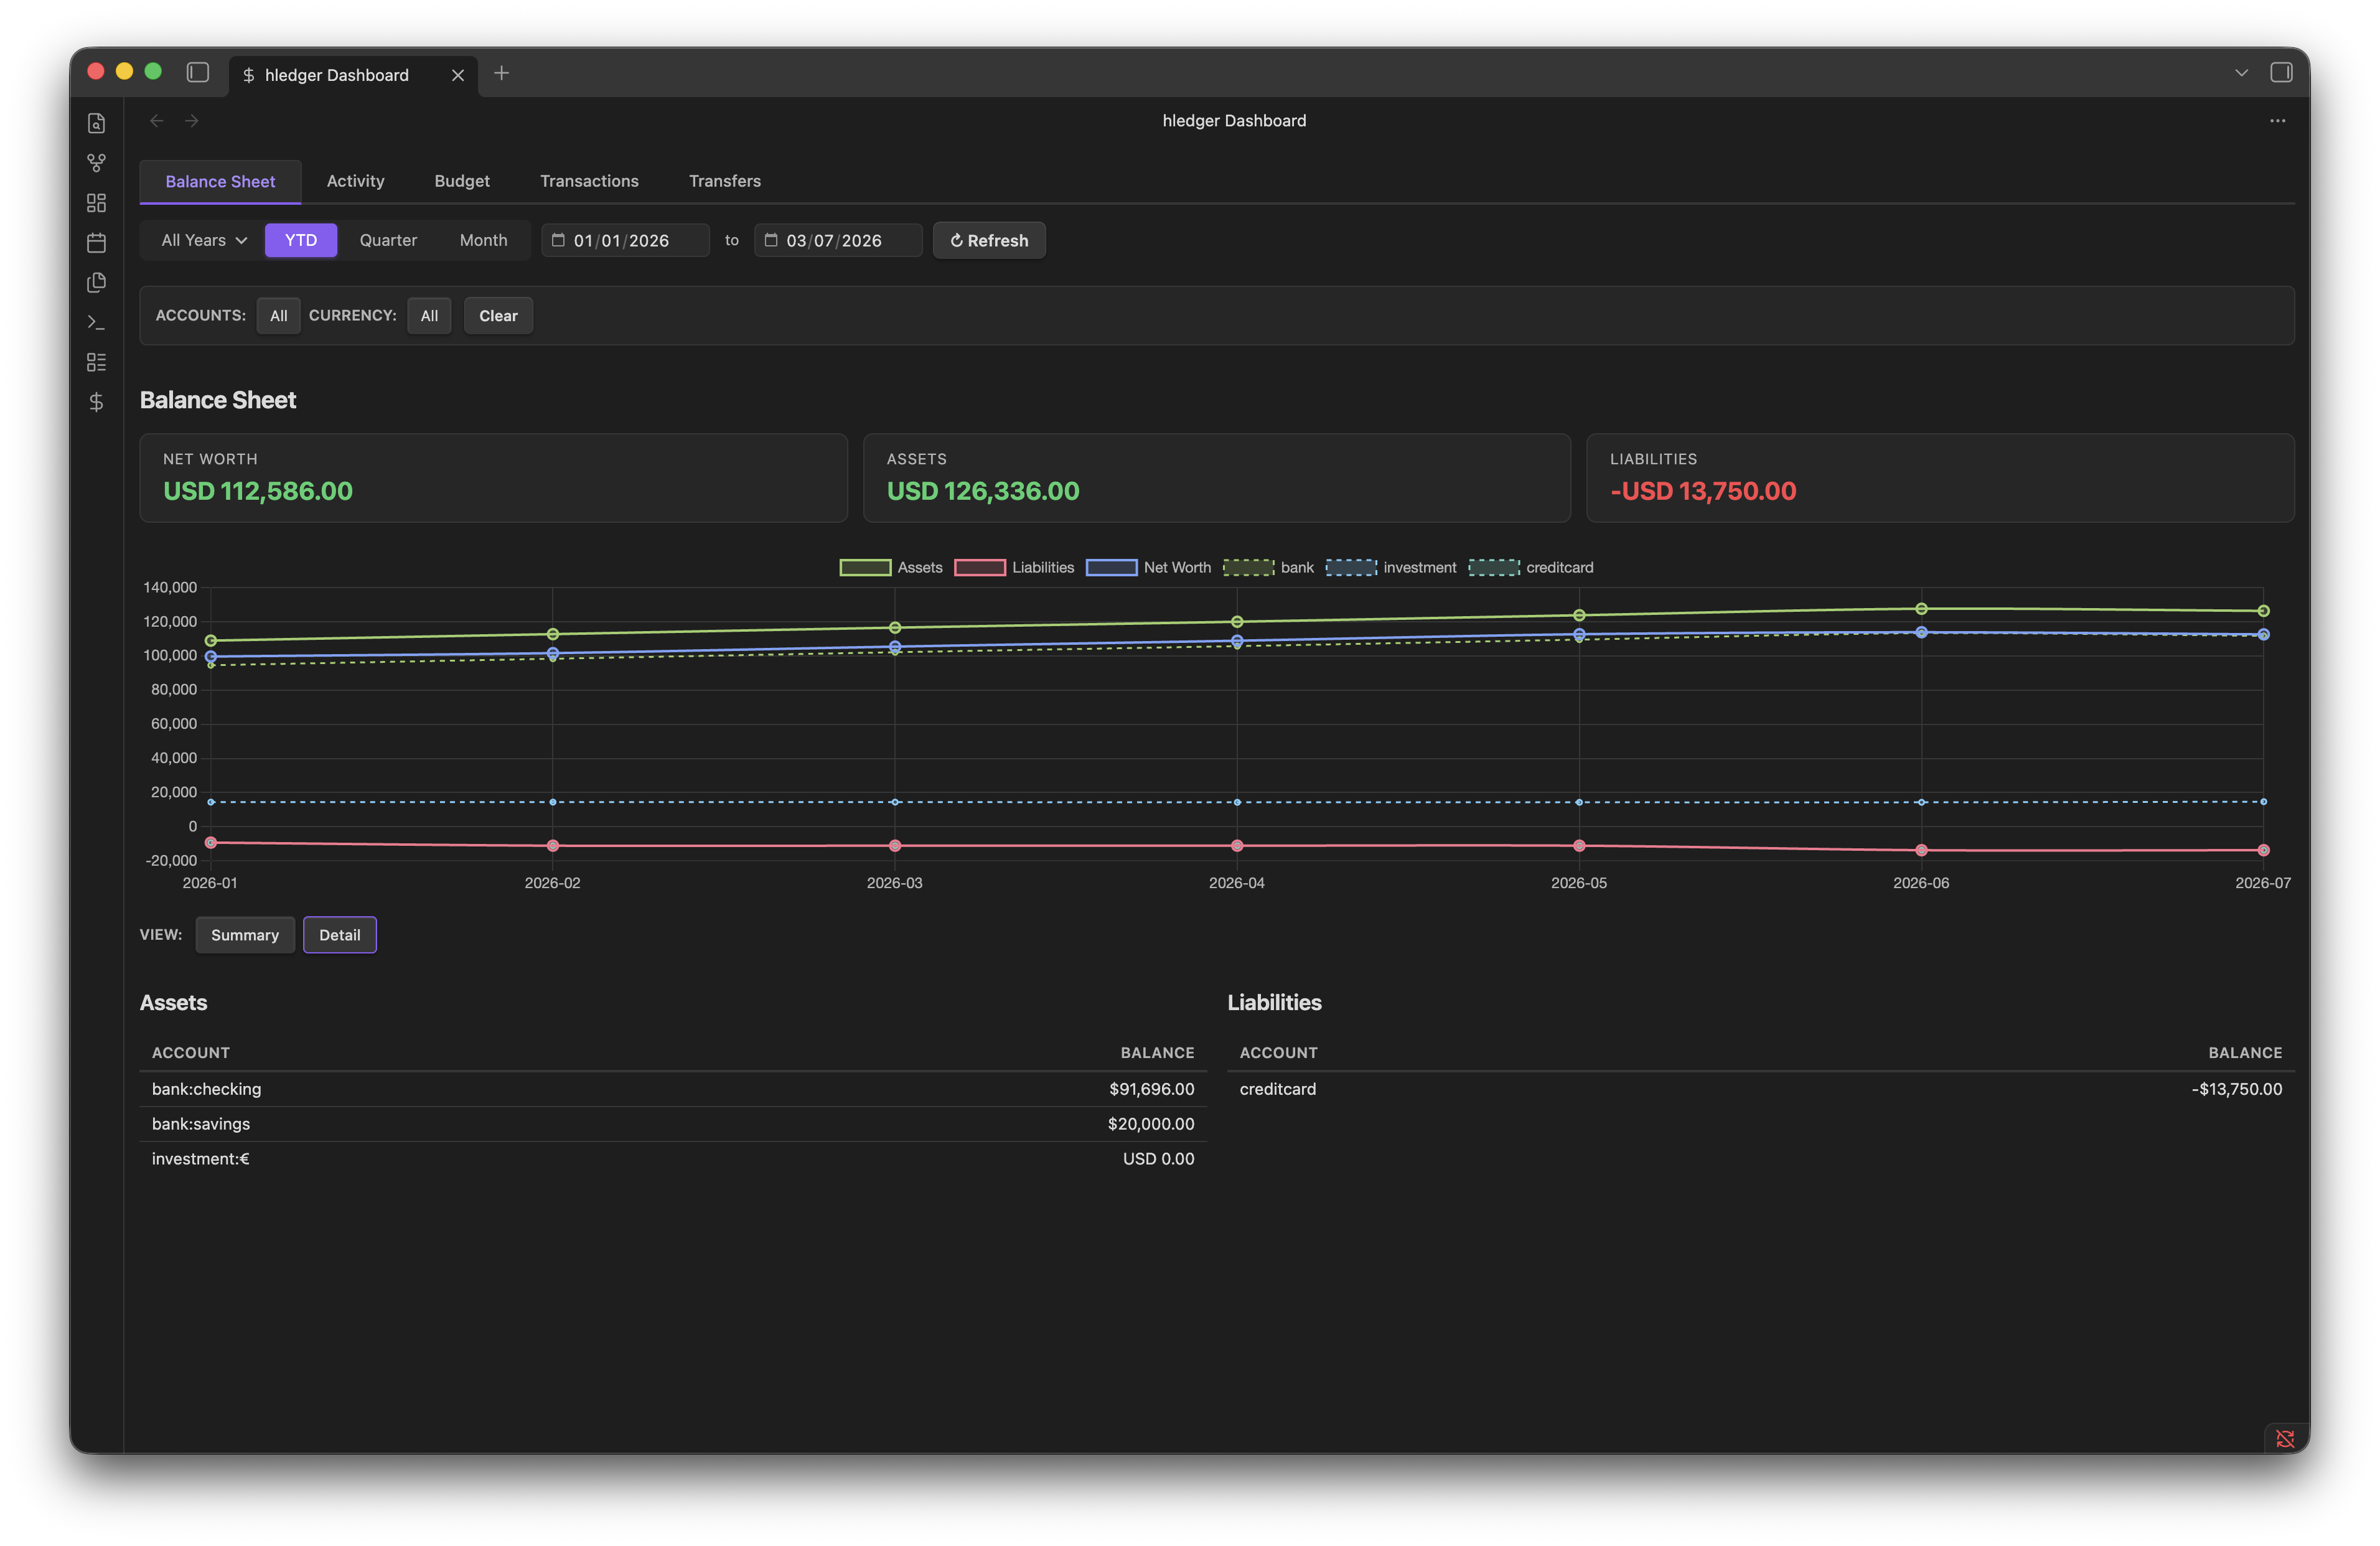This screenshot has height=1546, width=2380.
Task: Open hledger dashboard via dollar ribbon icon
Action: (96, 402)
